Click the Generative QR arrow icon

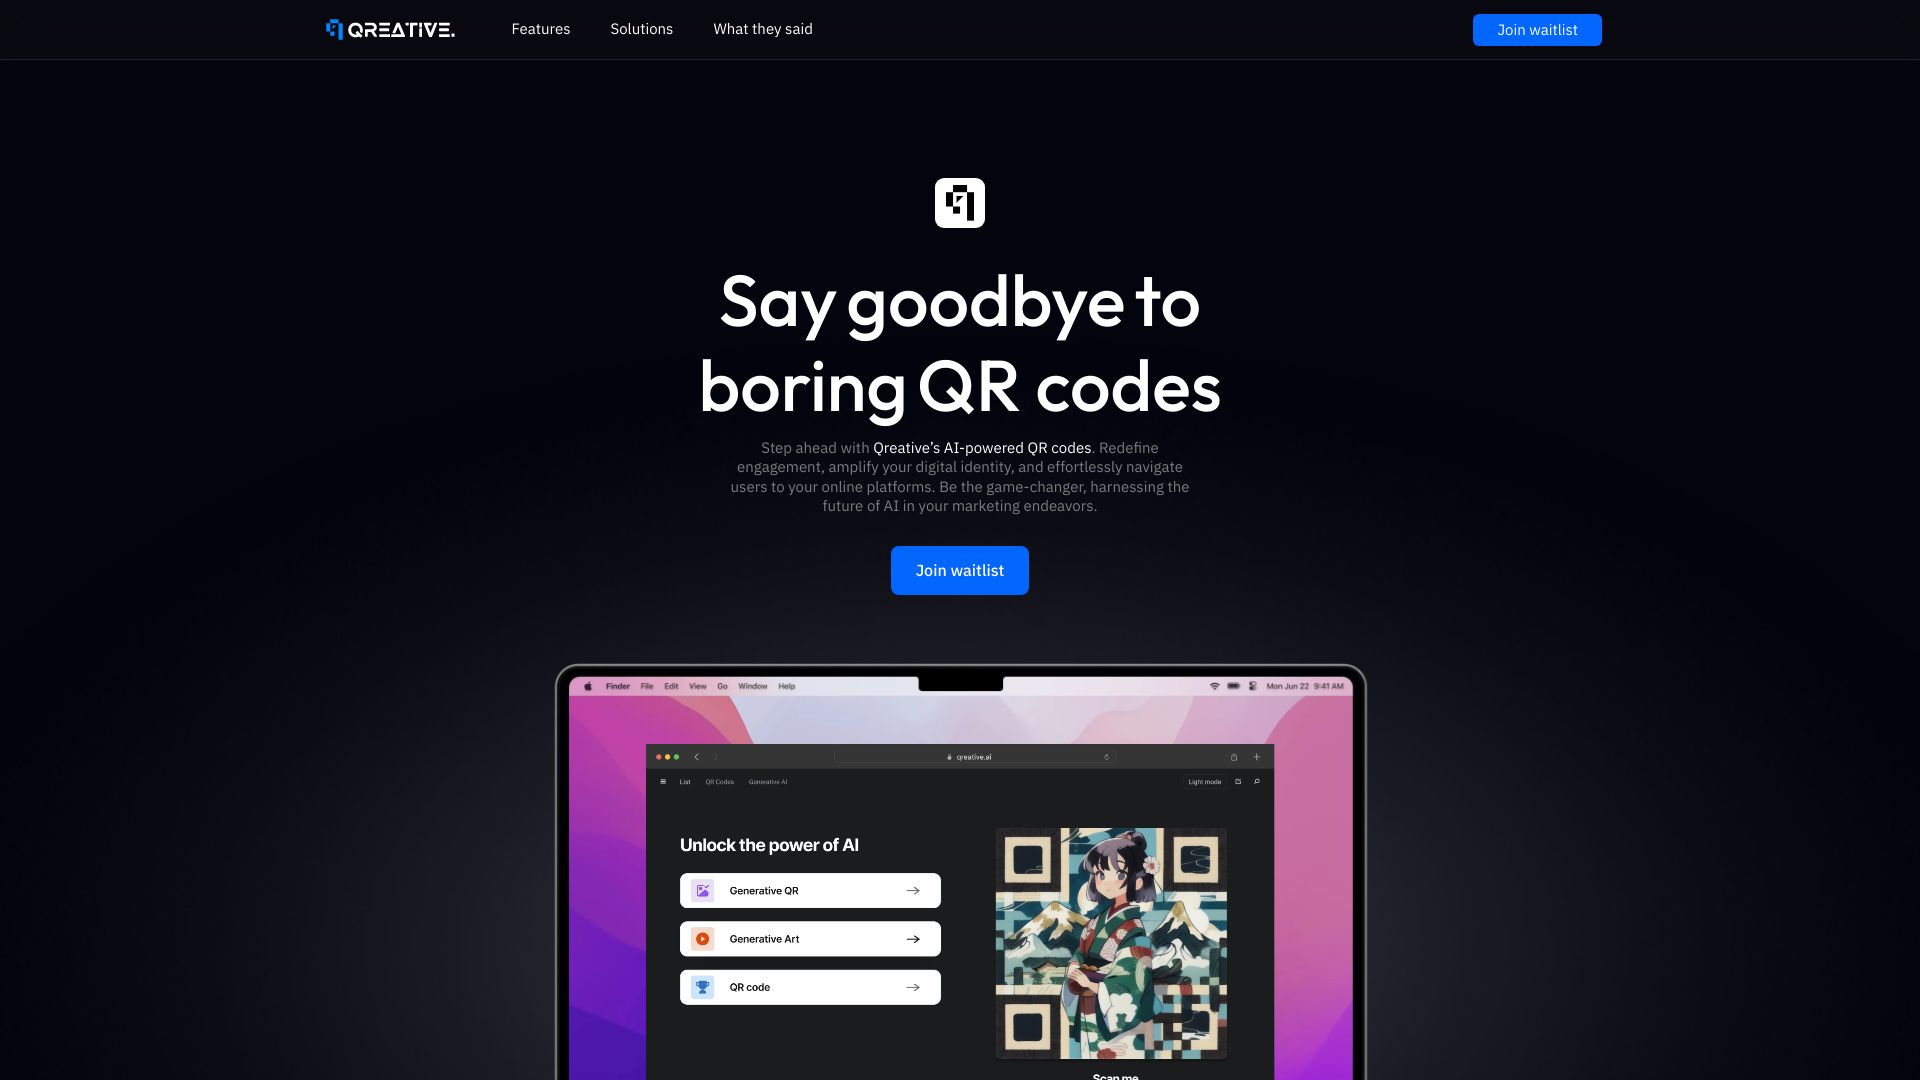coord(915,890)
